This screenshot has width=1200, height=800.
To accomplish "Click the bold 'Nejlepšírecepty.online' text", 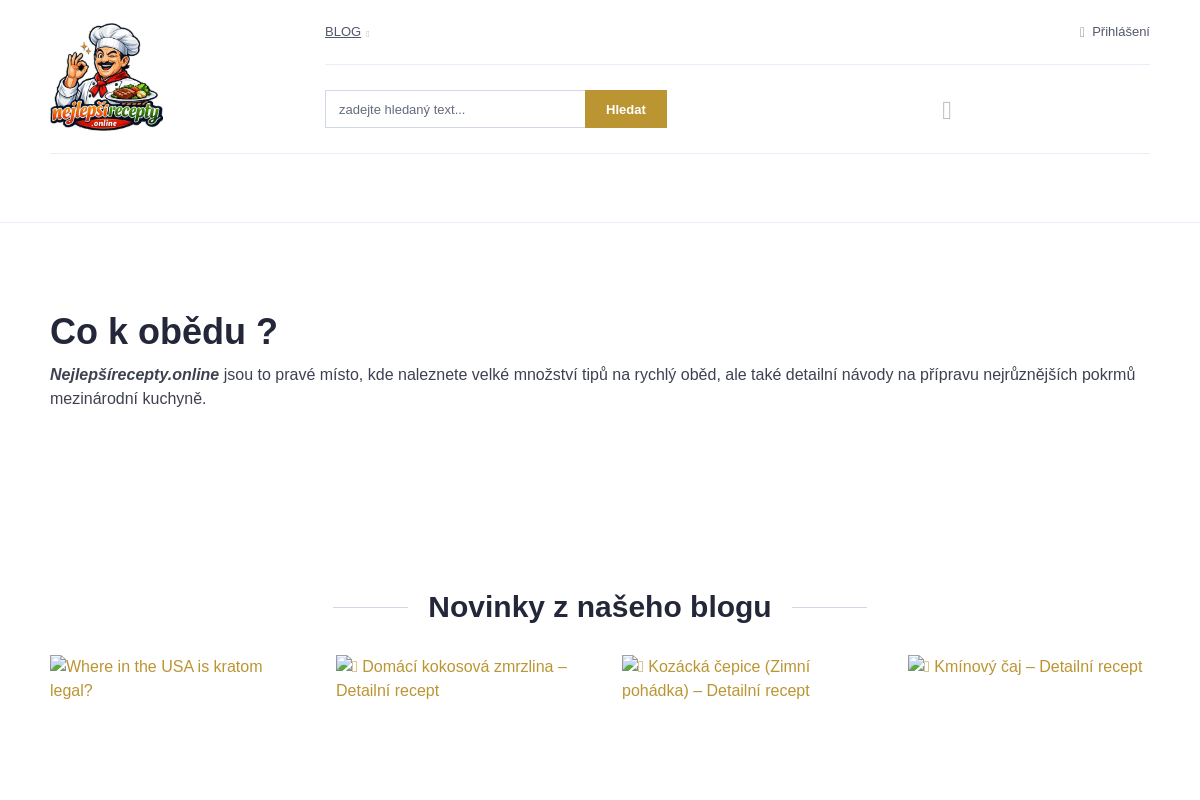I will pos(134,374).
